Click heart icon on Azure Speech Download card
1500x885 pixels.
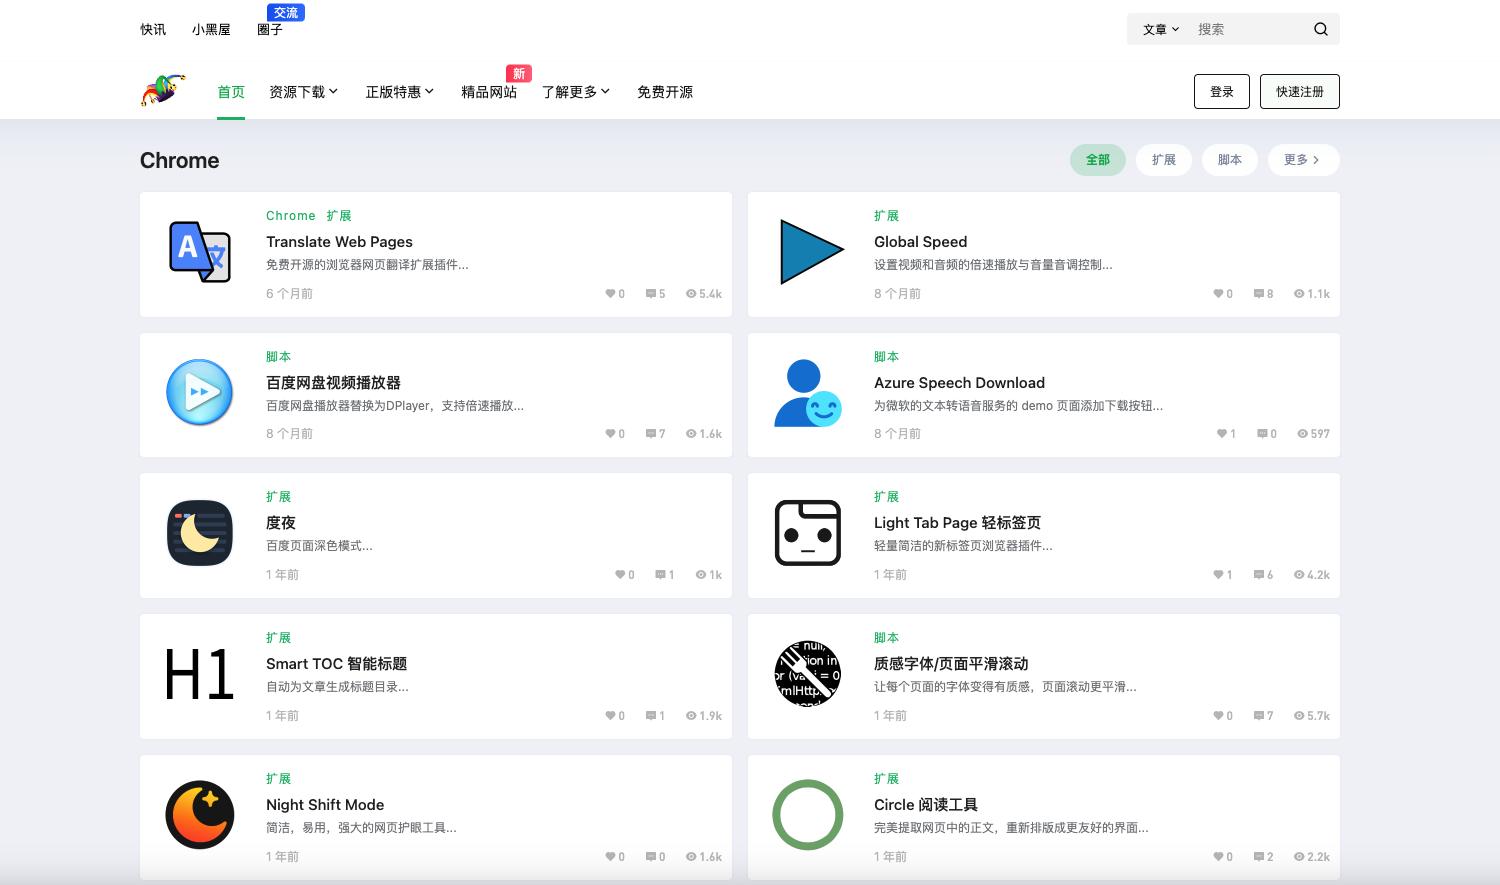[1221, 434]
